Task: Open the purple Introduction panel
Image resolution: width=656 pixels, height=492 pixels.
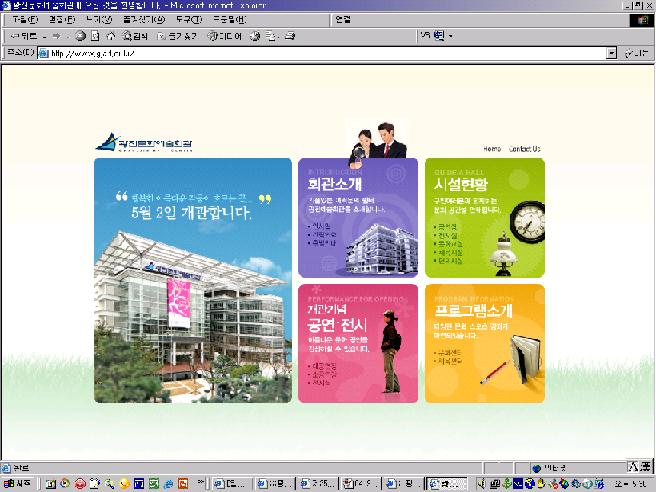Action: coord(358,218)
